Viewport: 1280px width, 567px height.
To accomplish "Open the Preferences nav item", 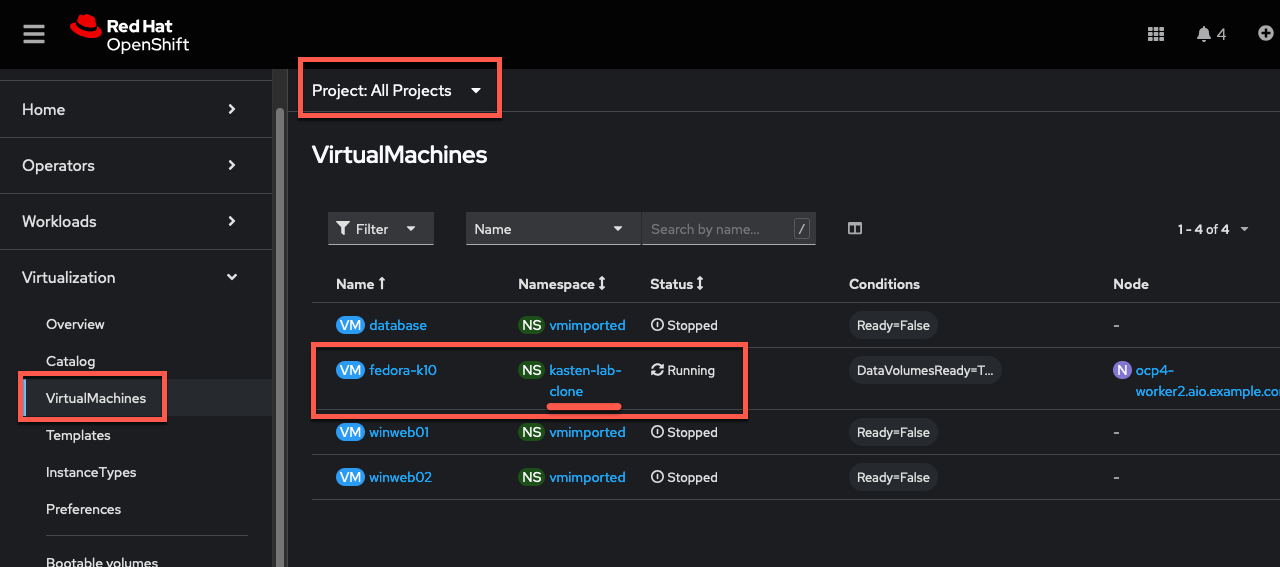I will pos(83,509).
